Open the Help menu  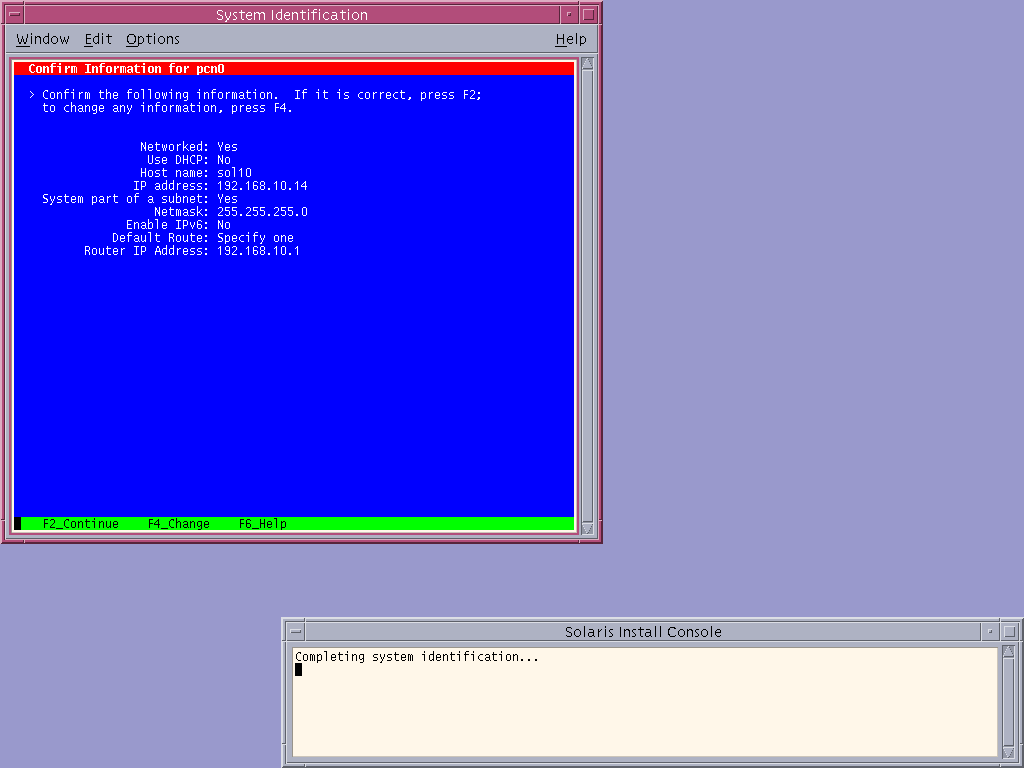coord(571,39)
